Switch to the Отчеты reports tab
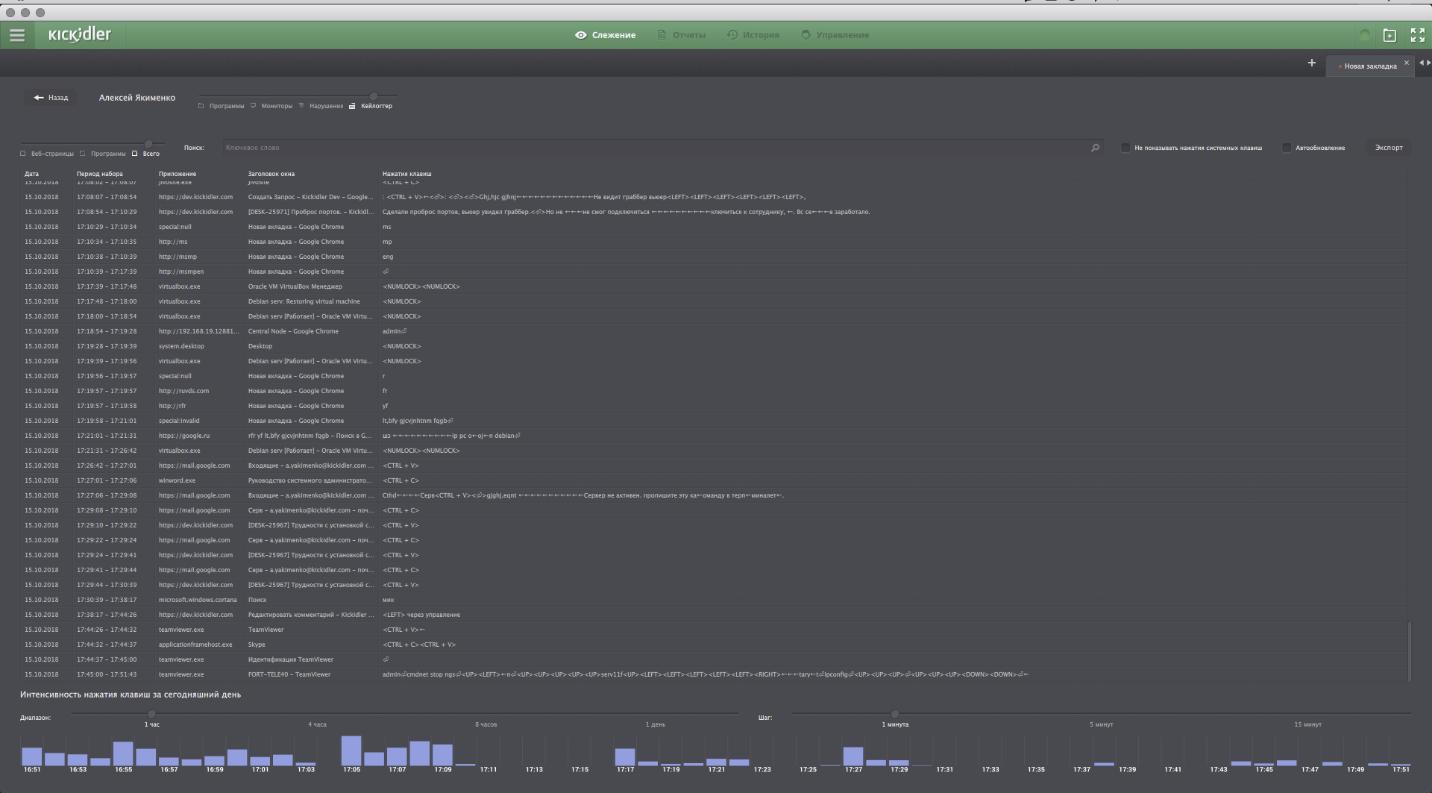Image resolution: width=1432 pixels, height=793 pixels. click(682, 35)
